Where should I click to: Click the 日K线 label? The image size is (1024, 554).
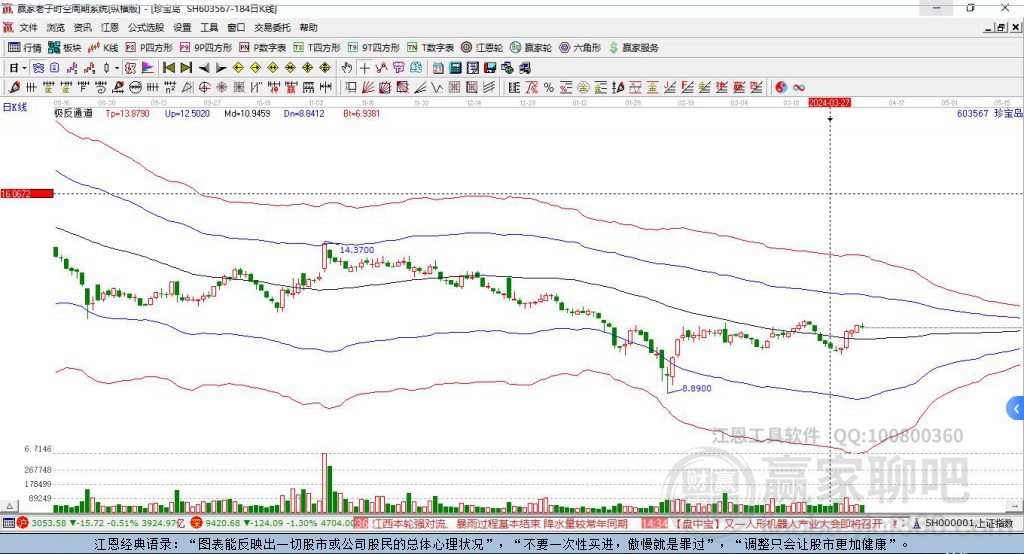coord(15,108)
